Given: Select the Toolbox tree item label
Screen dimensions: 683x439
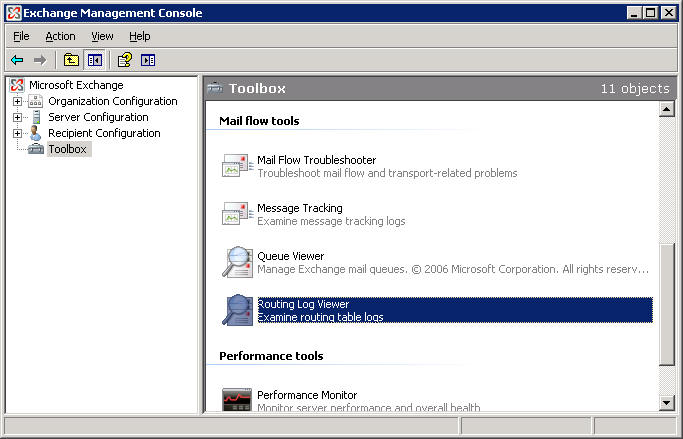Looking at the screenshot, I should point(68,149).
